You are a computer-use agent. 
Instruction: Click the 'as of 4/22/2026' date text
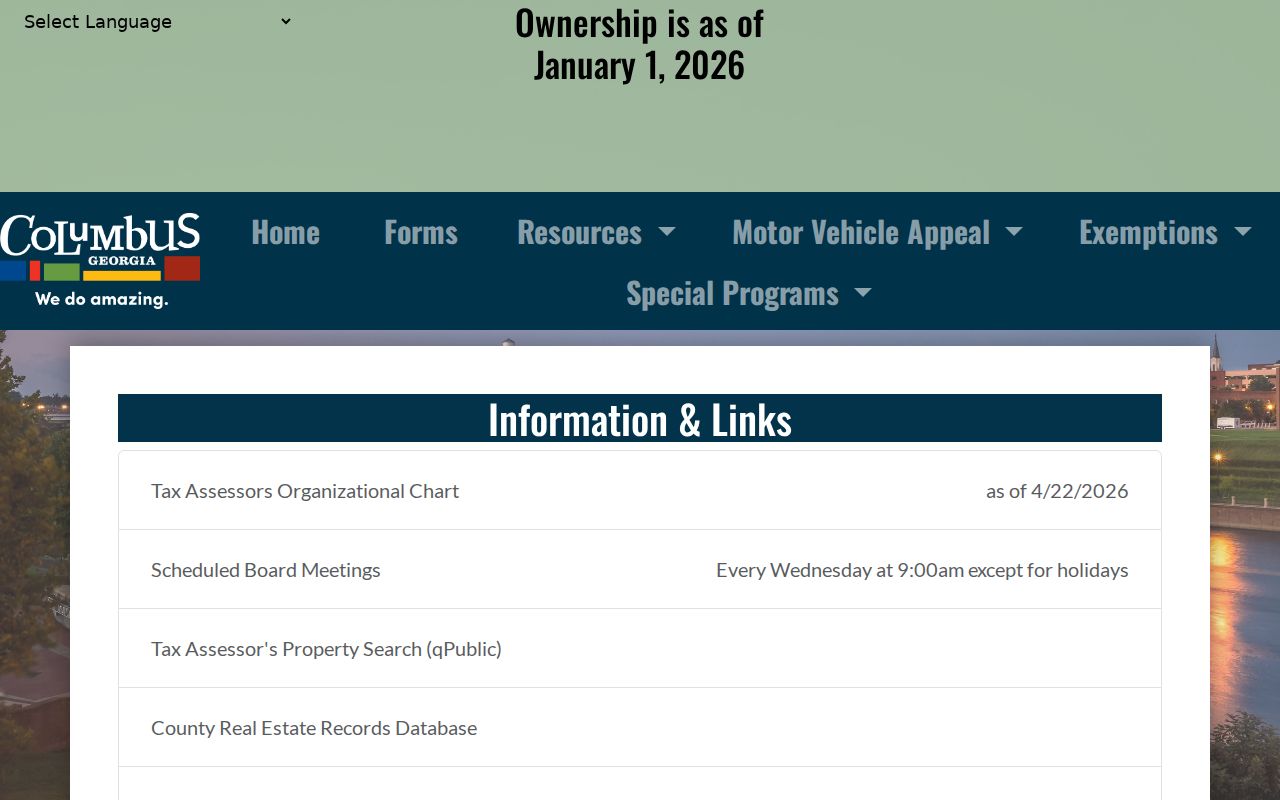pos(1057,491)
